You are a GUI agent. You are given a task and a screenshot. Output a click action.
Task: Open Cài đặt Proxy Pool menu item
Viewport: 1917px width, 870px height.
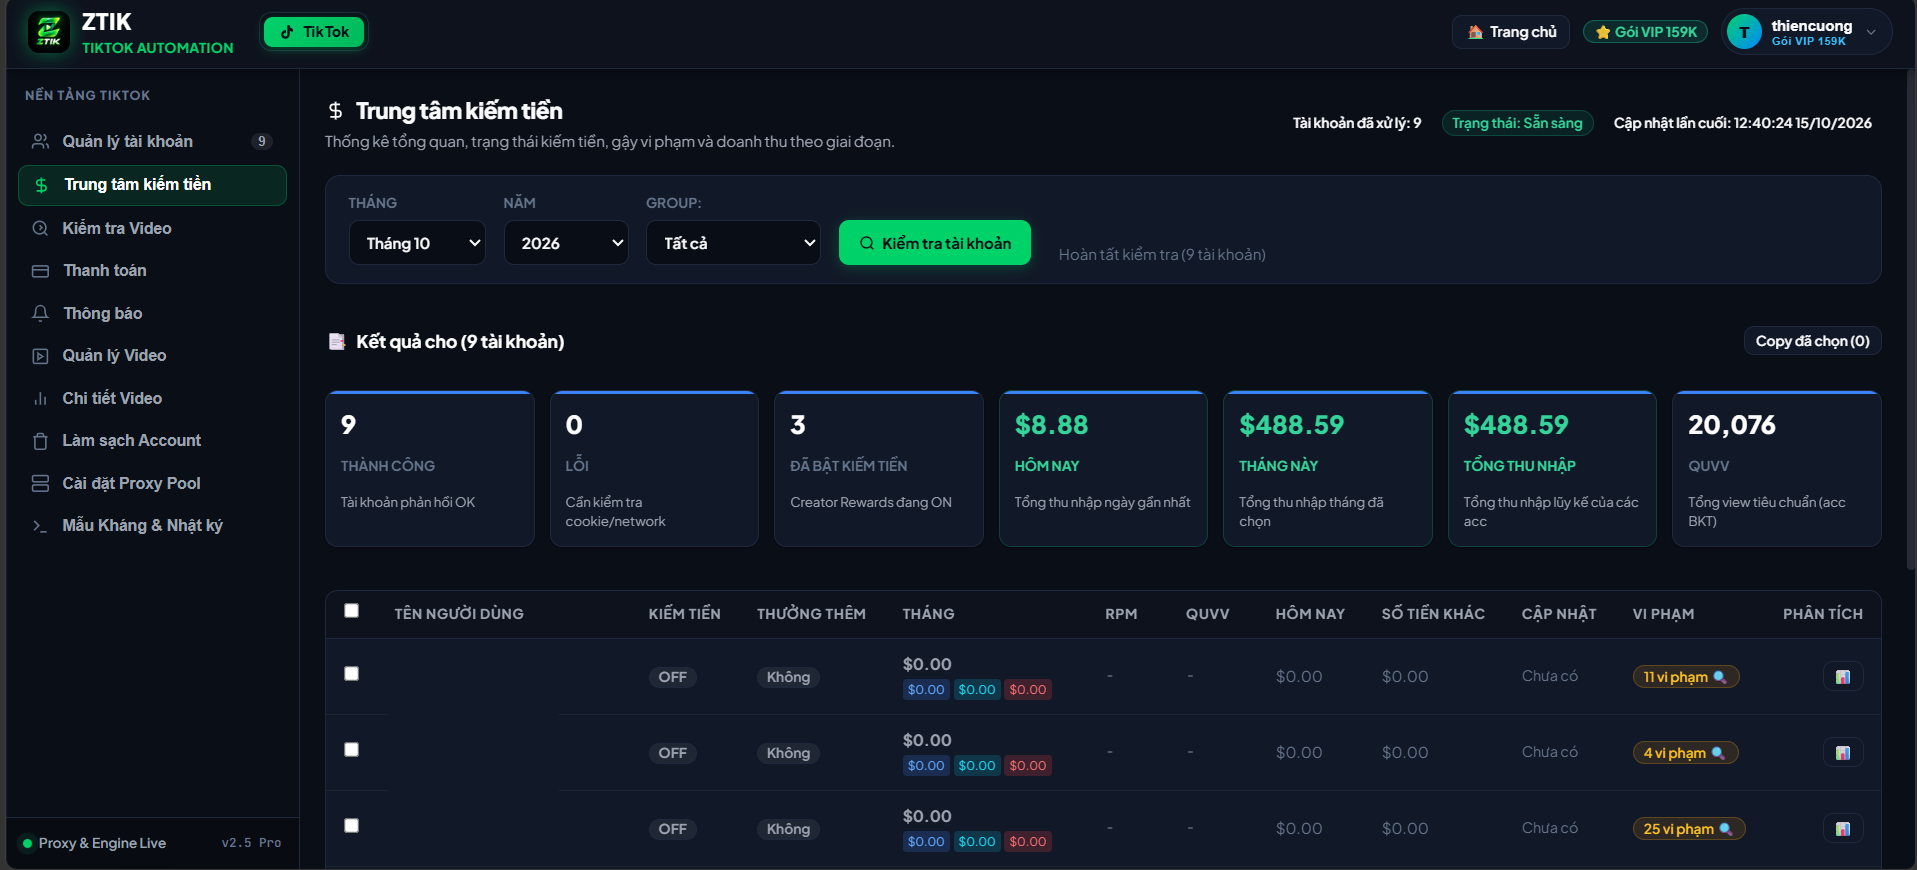pos(152,483)
